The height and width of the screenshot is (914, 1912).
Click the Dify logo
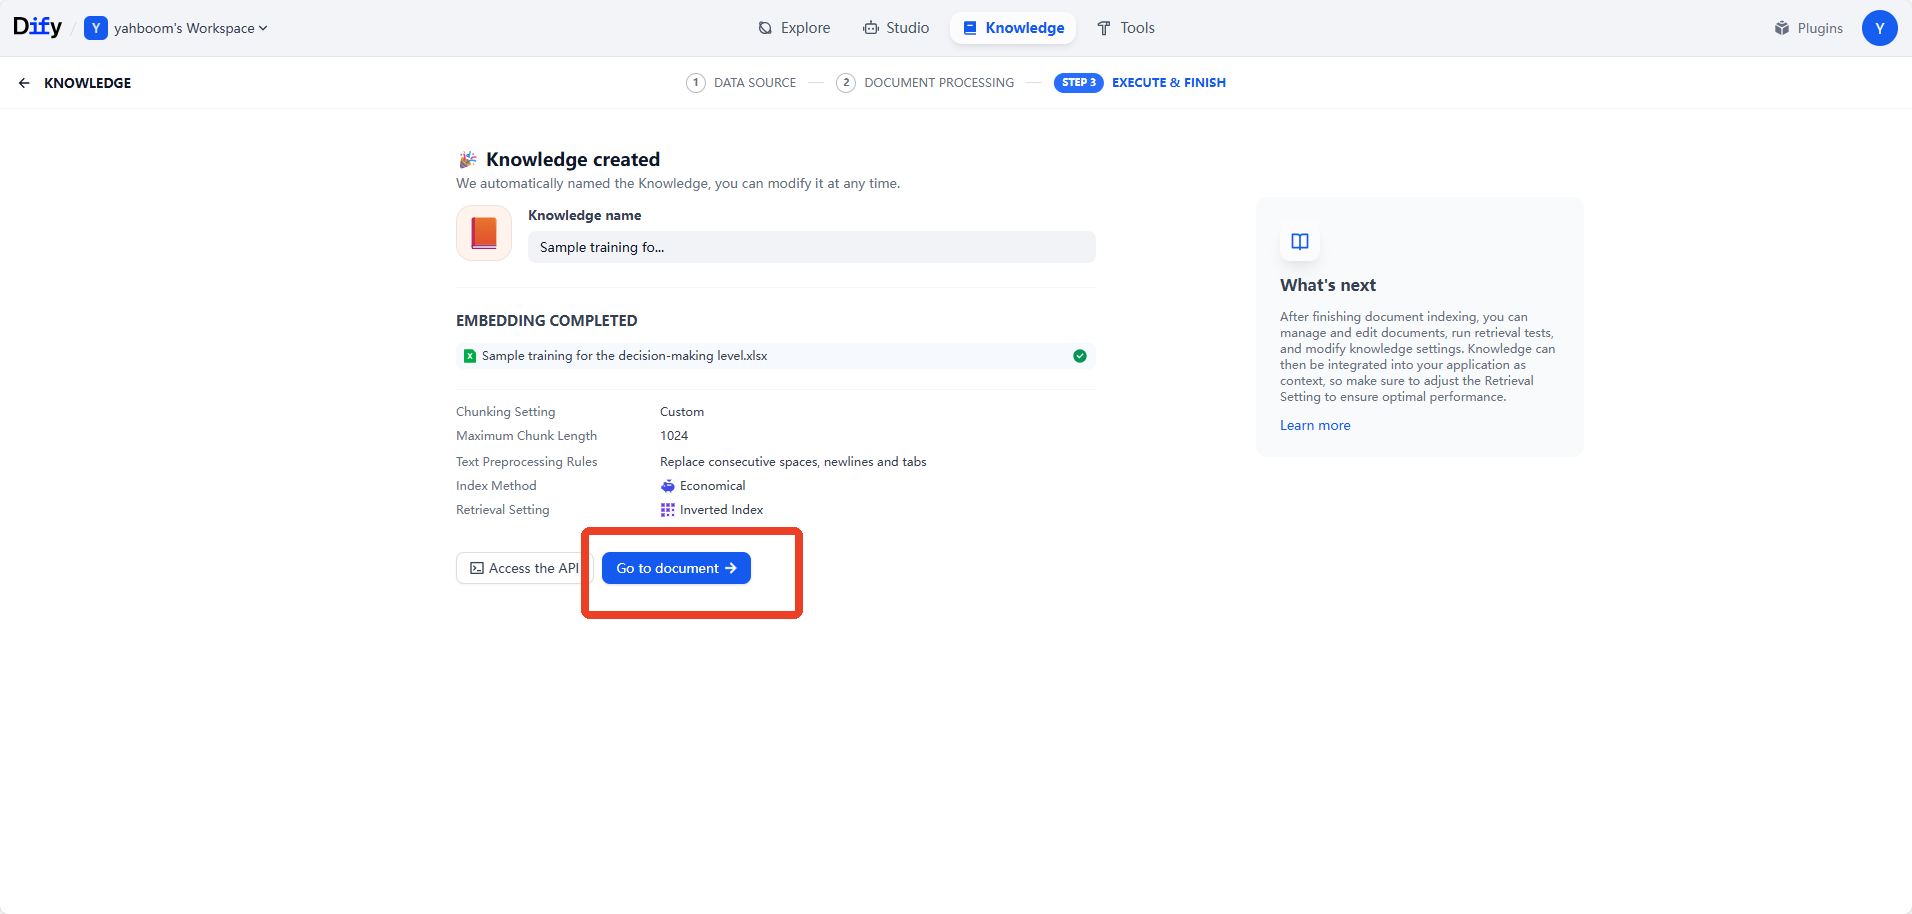click(x=37, y=27)
